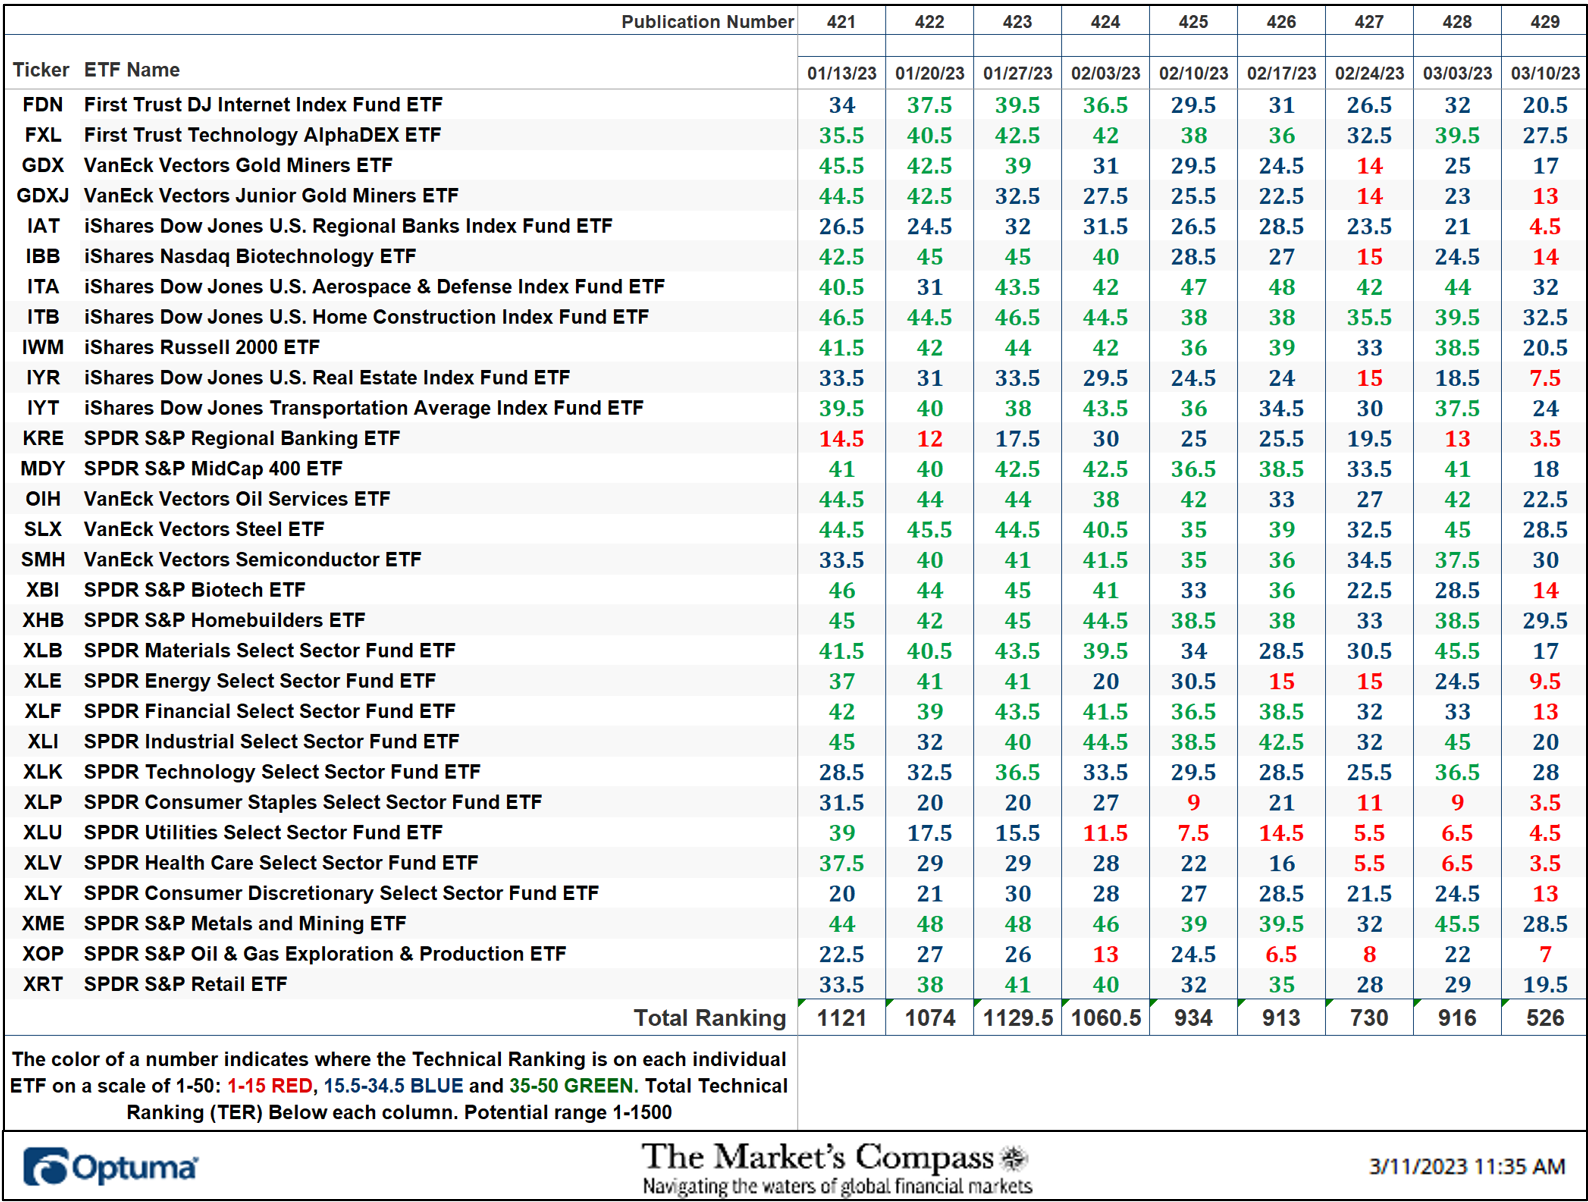Screen dimensions: 1588x1202
Task: Click publication number 421 header
Action: (841, 22)
